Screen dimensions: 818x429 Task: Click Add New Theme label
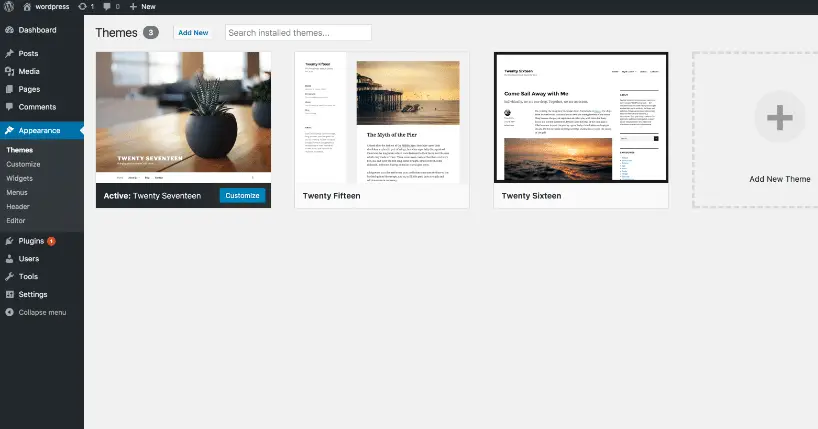pos(780,179)
